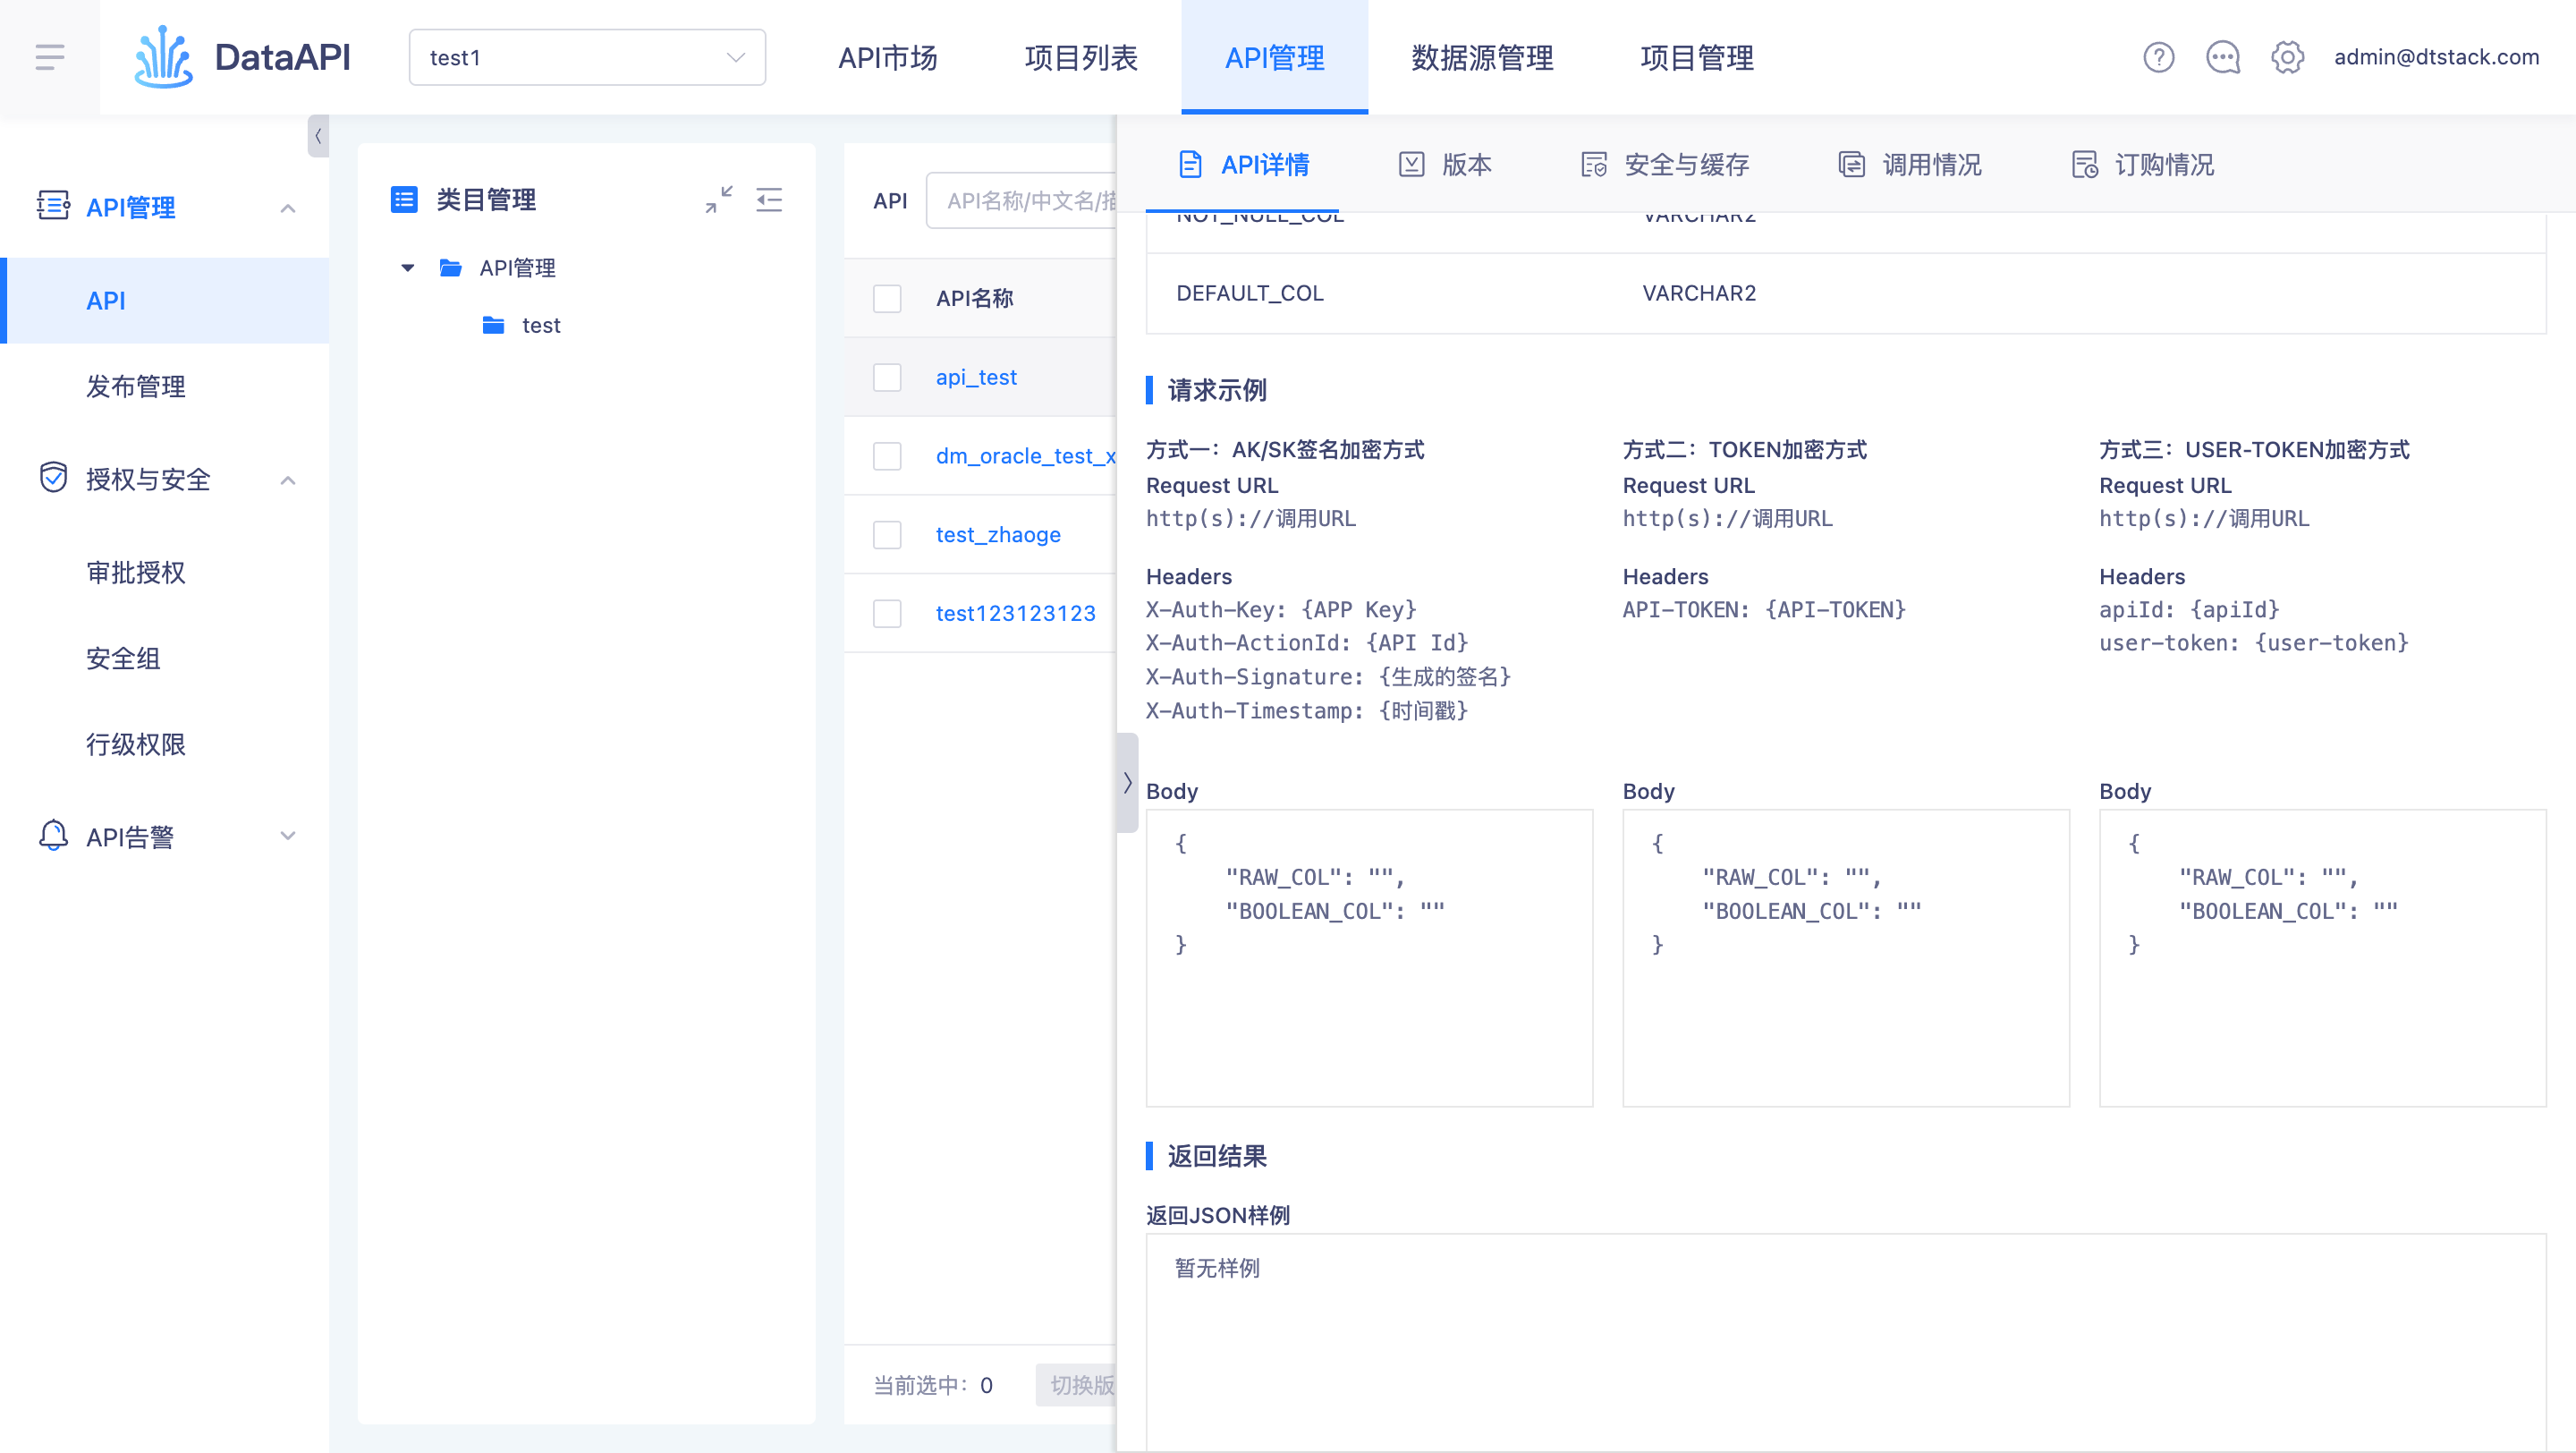This screenshot has height=1453, width=2576.
Task: Open the messages bubble icon near admin account
Action: click(2222, 57)
